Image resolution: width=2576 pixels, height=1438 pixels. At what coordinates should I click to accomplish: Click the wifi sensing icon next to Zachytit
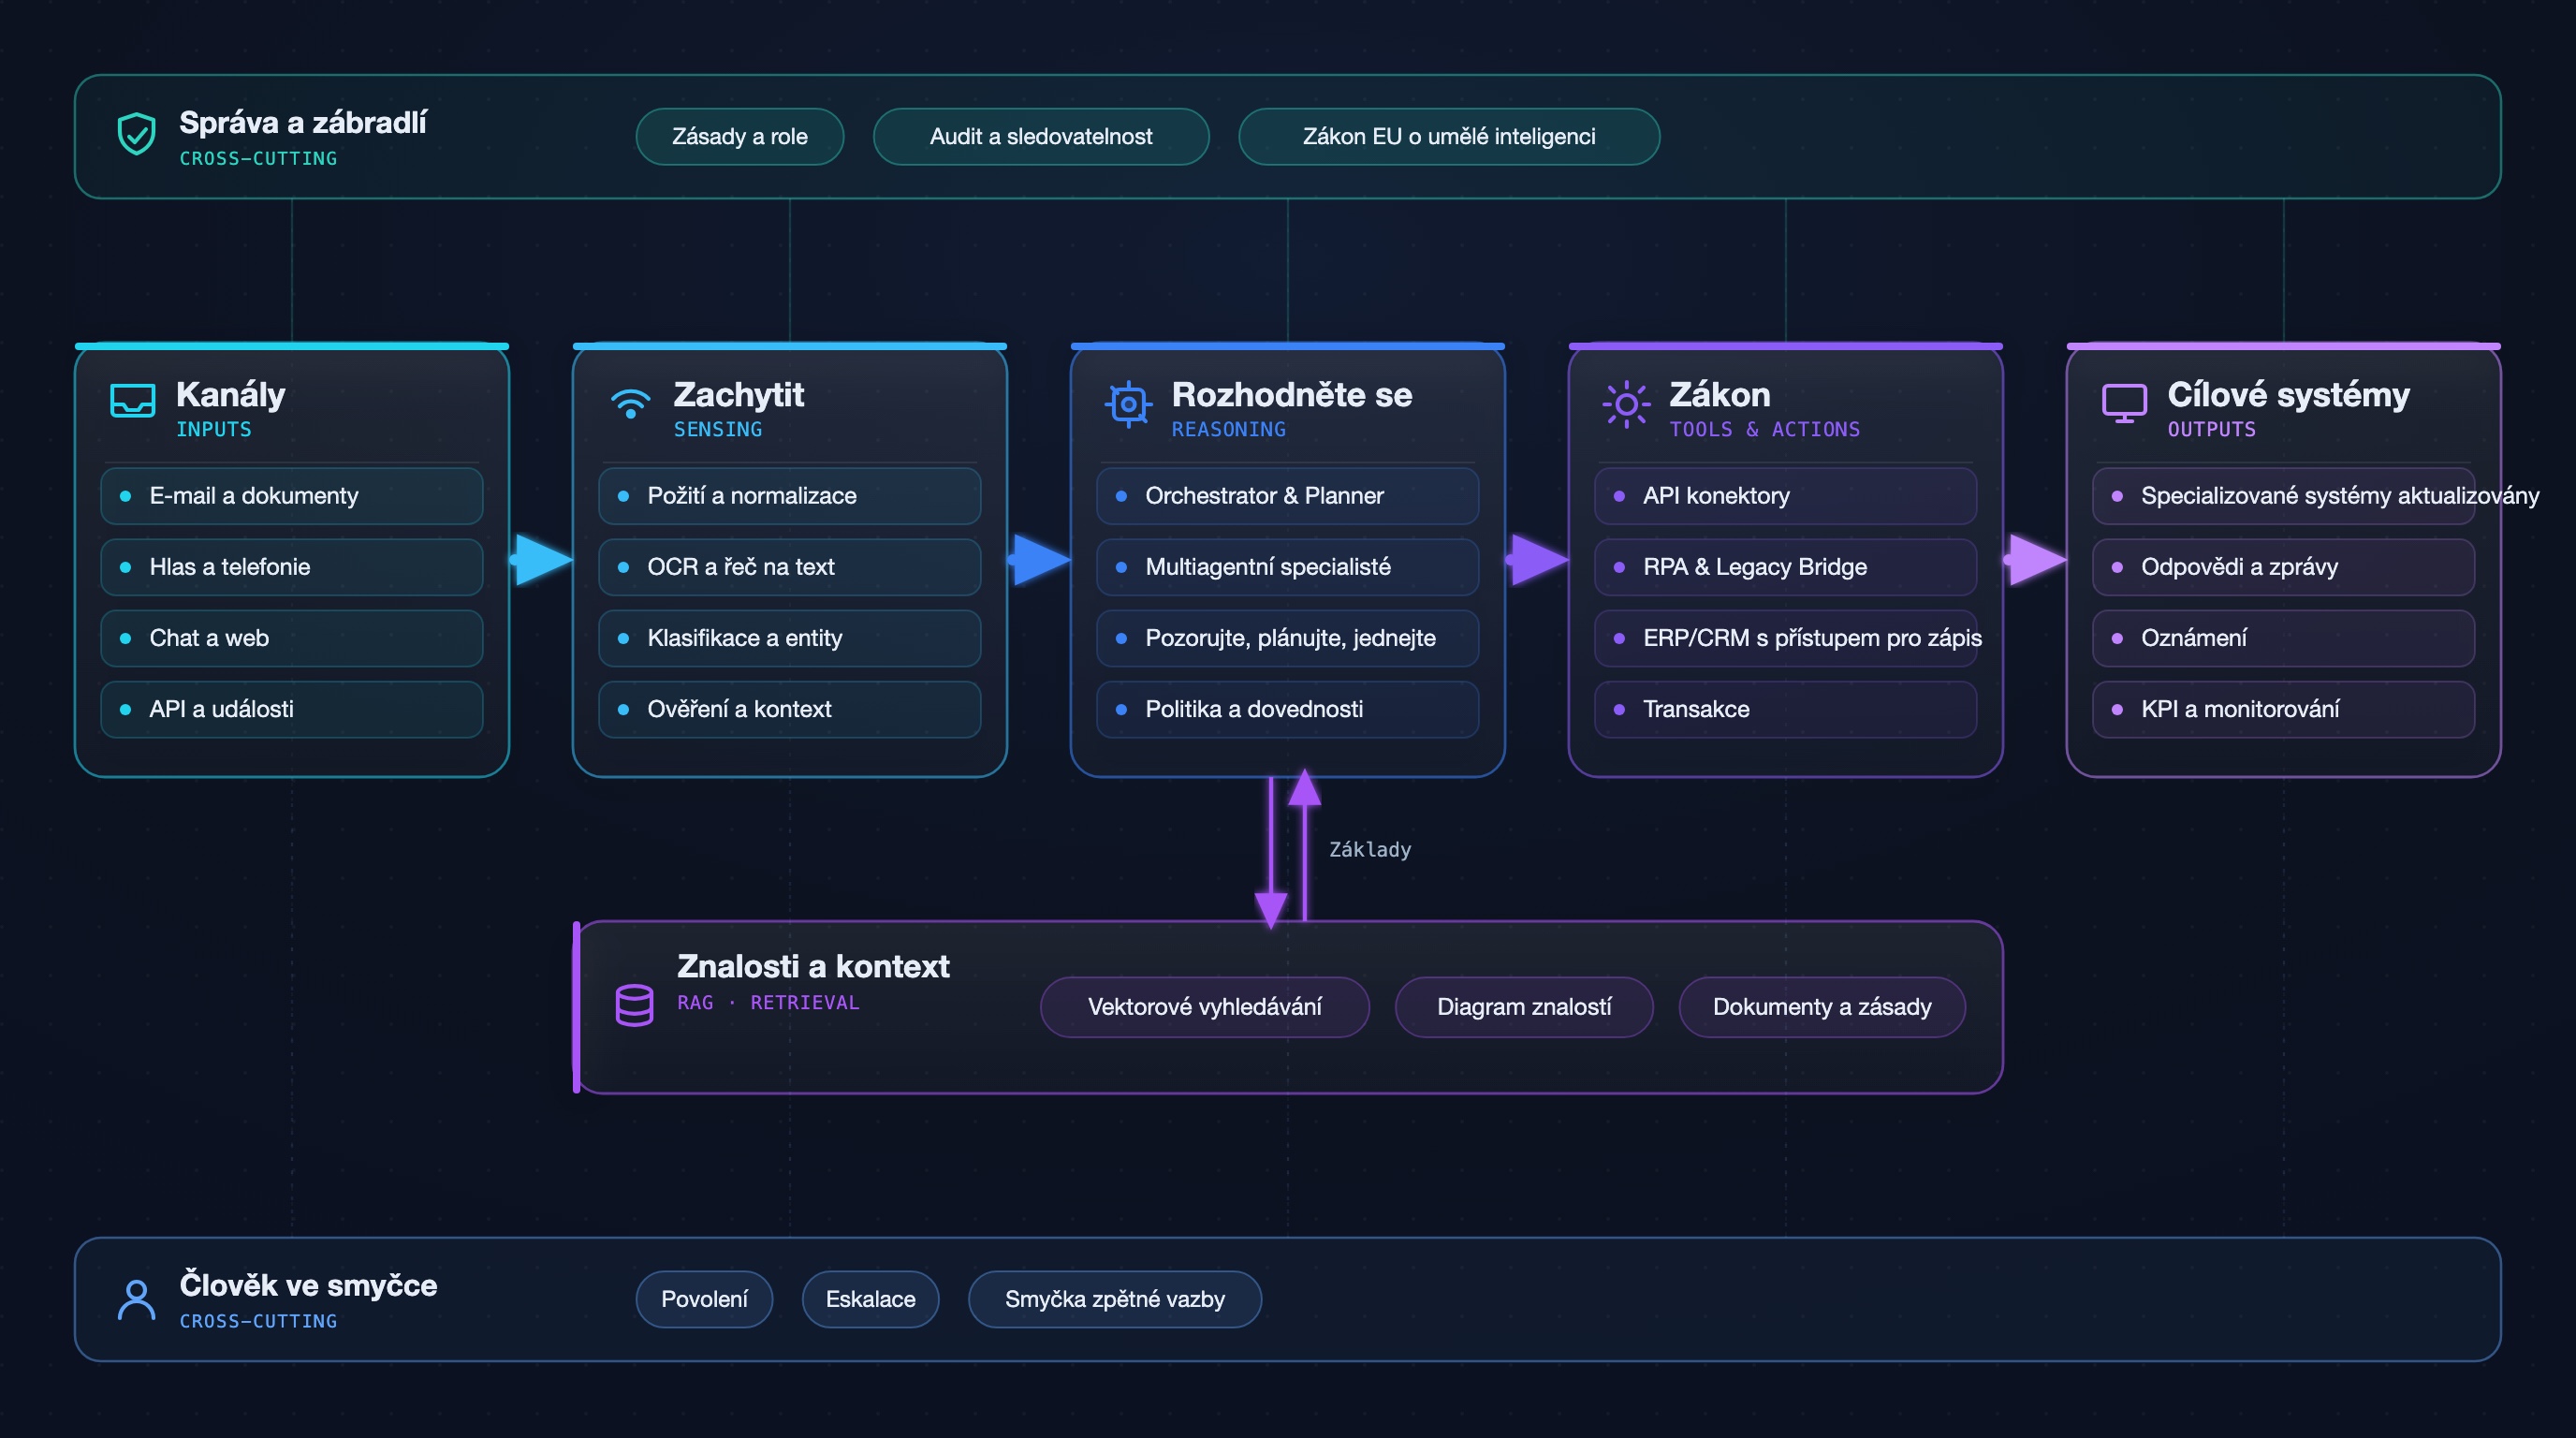(630, 402)
